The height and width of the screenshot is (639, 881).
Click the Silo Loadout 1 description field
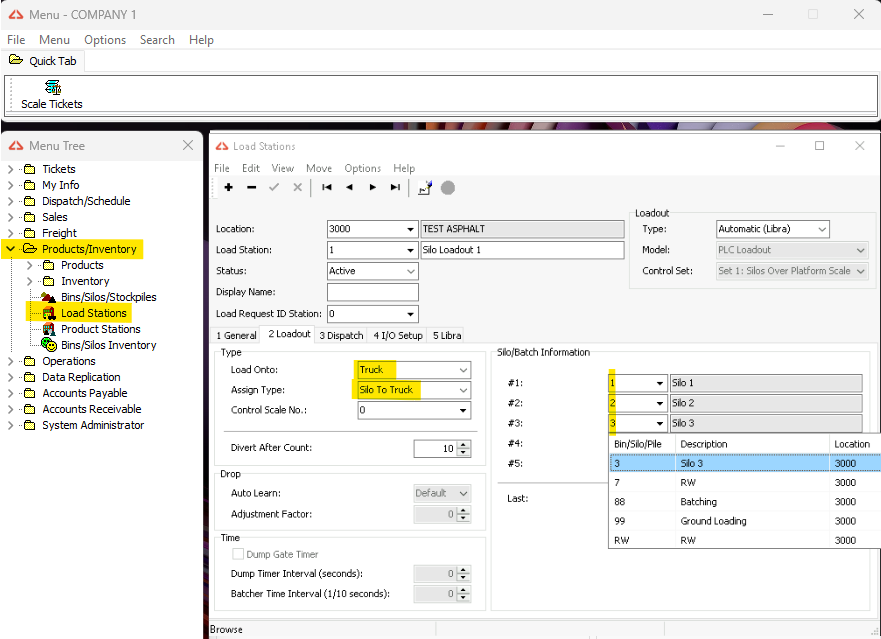[x=523, y=250]
